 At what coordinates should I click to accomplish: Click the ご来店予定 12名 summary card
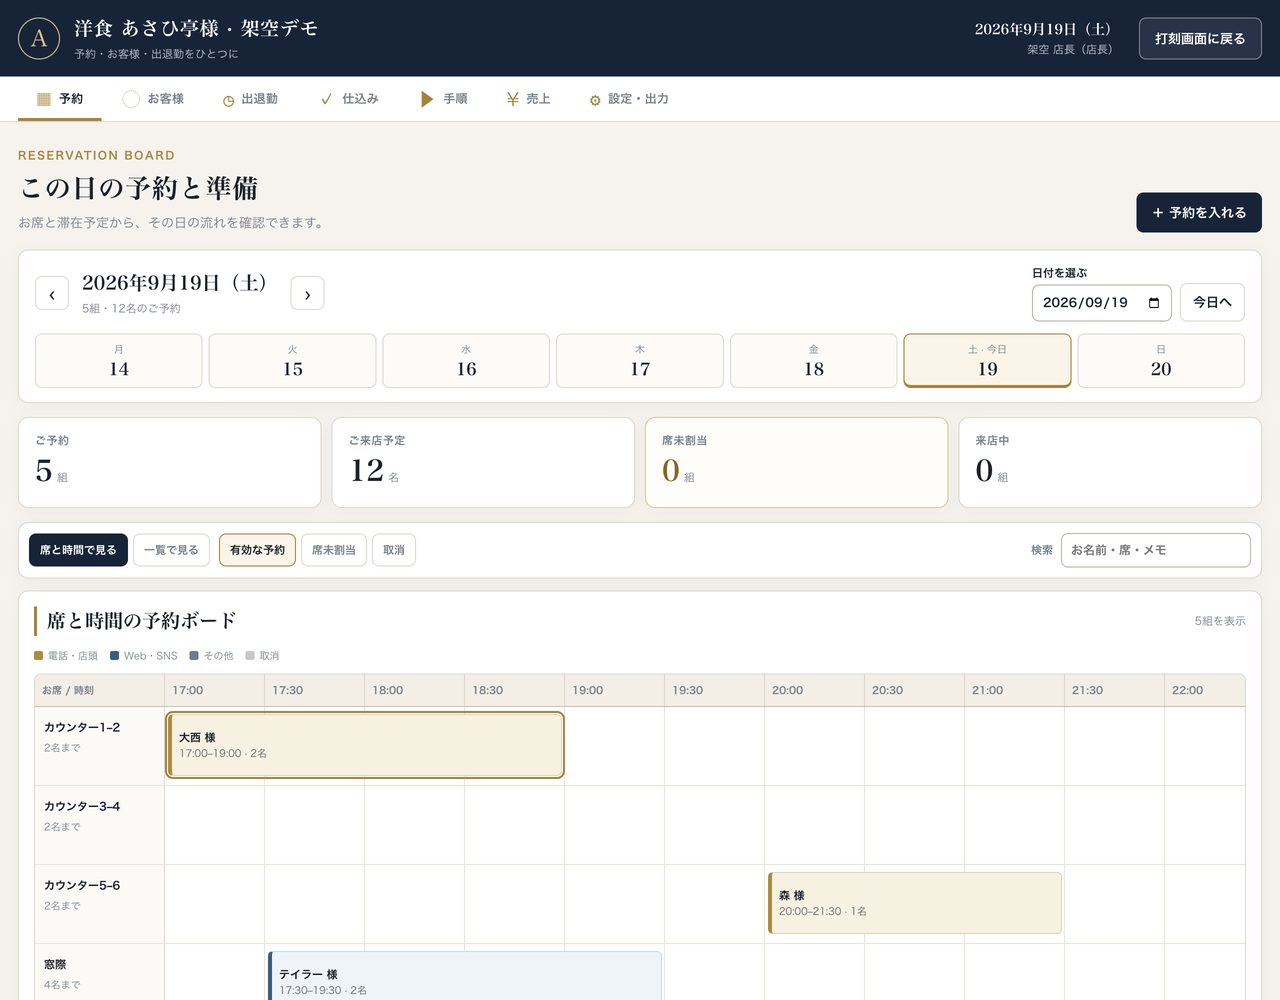point(483,462)
